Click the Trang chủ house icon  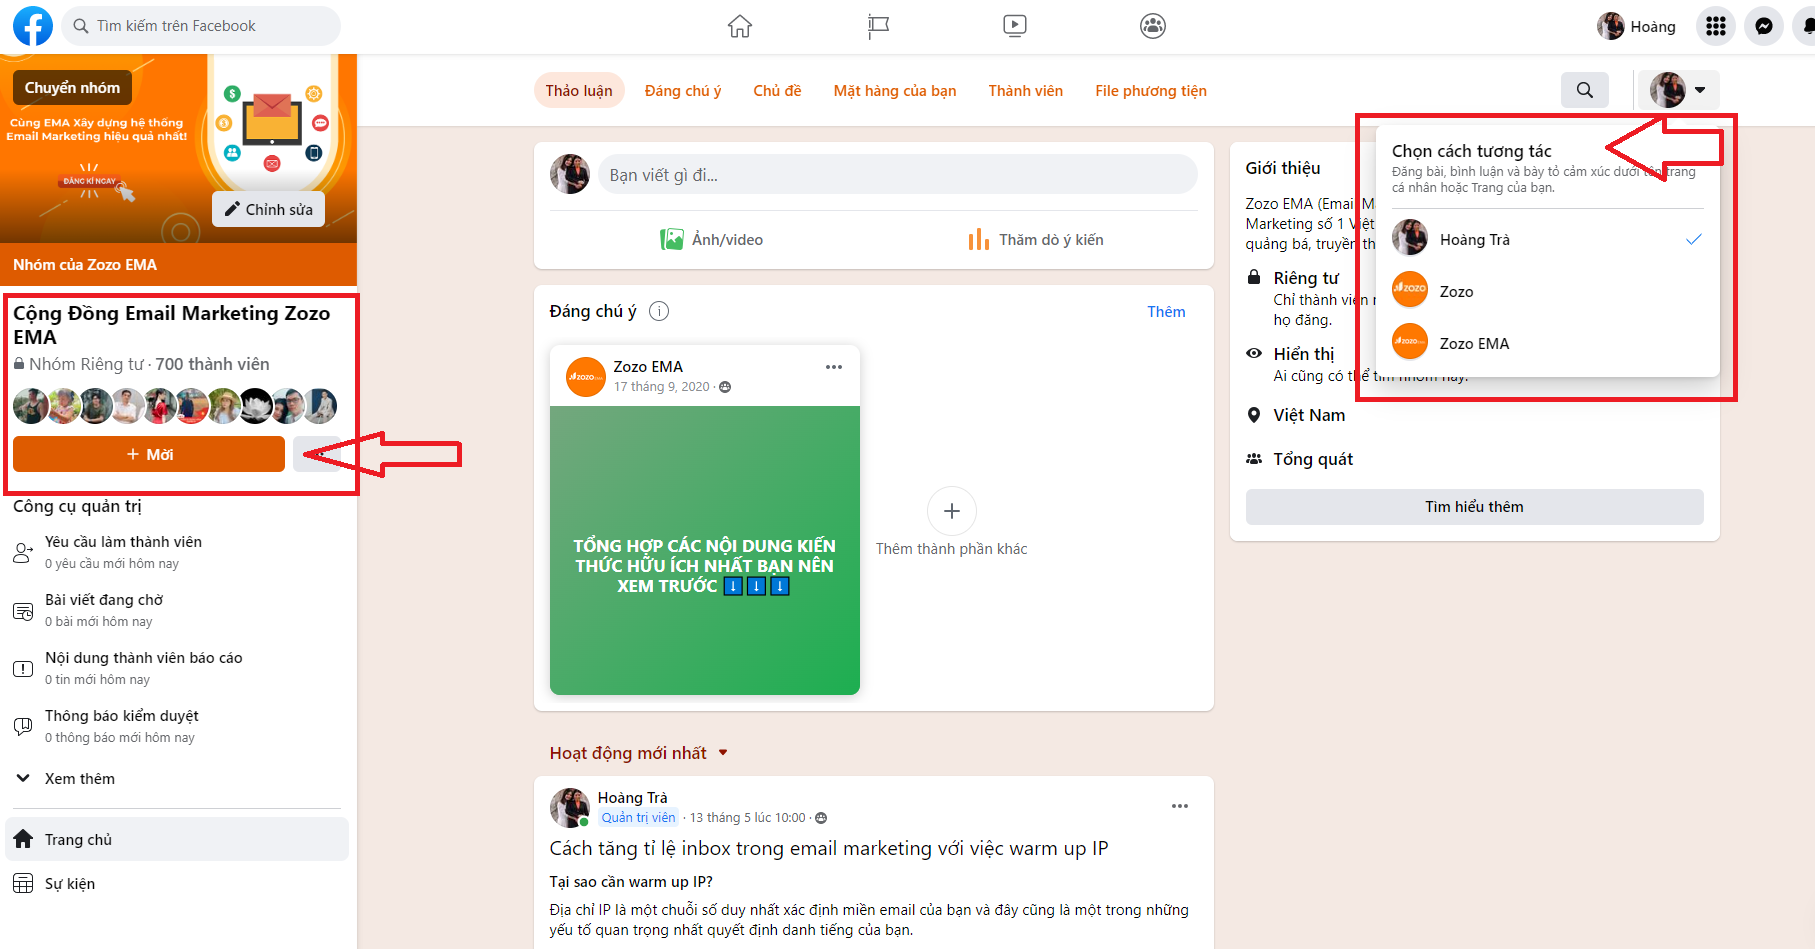click(x=23, y=839)
